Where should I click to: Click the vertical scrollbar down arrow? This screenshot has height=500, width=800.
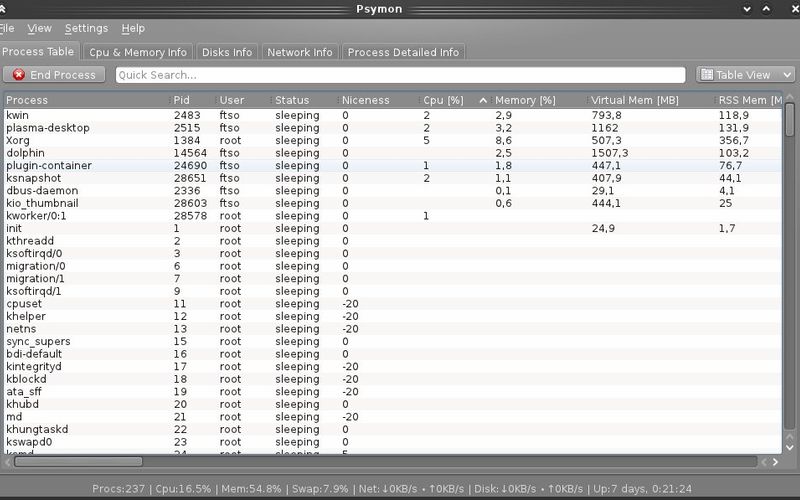(x=790, y=447)
